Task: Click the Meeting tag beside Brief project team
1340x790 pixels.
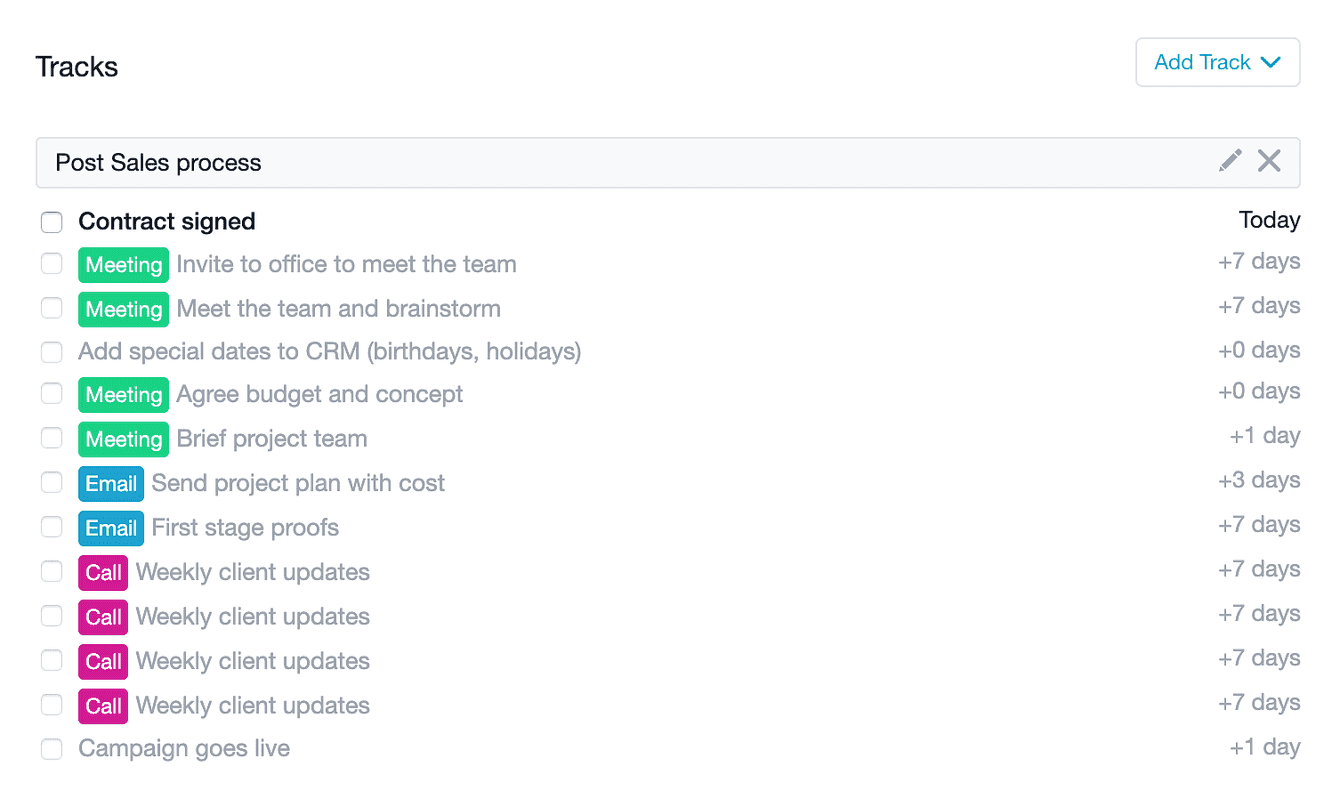Action: coord(123,439)
